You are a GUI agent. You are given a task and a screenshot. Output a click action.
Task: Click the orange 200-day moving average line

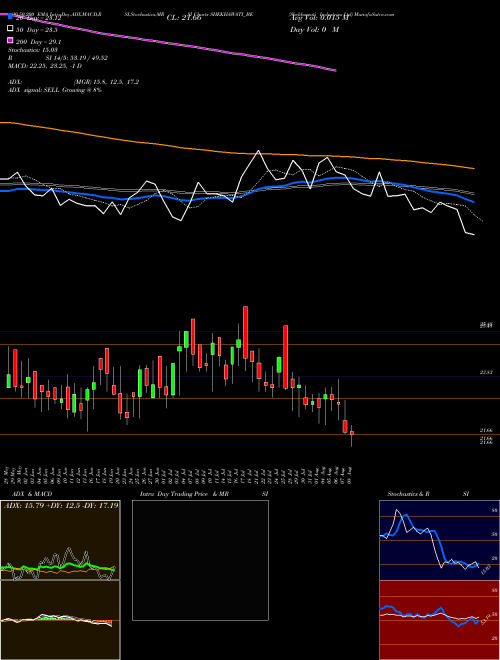pyautogui.click(x=236, y=152)
